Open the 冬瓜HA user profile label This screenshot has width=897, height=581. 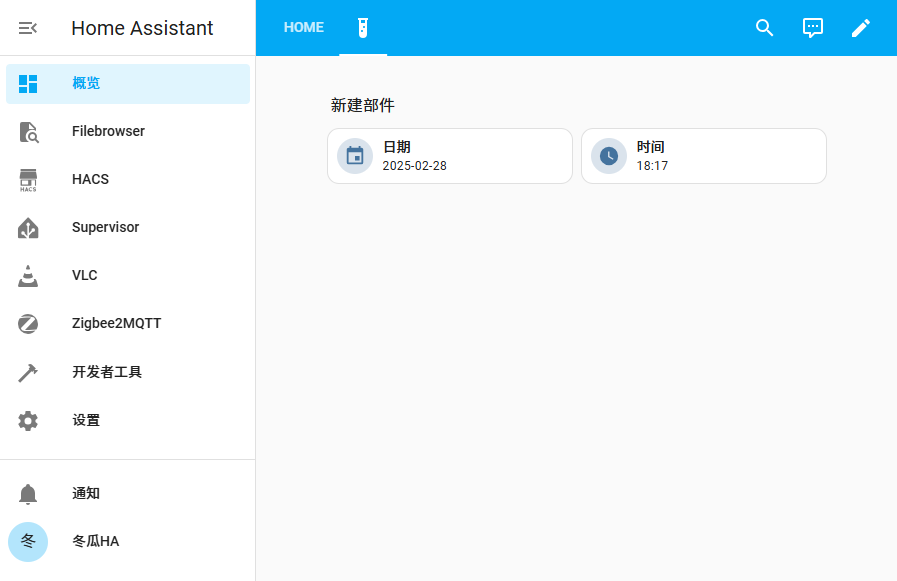click(96, 541)
